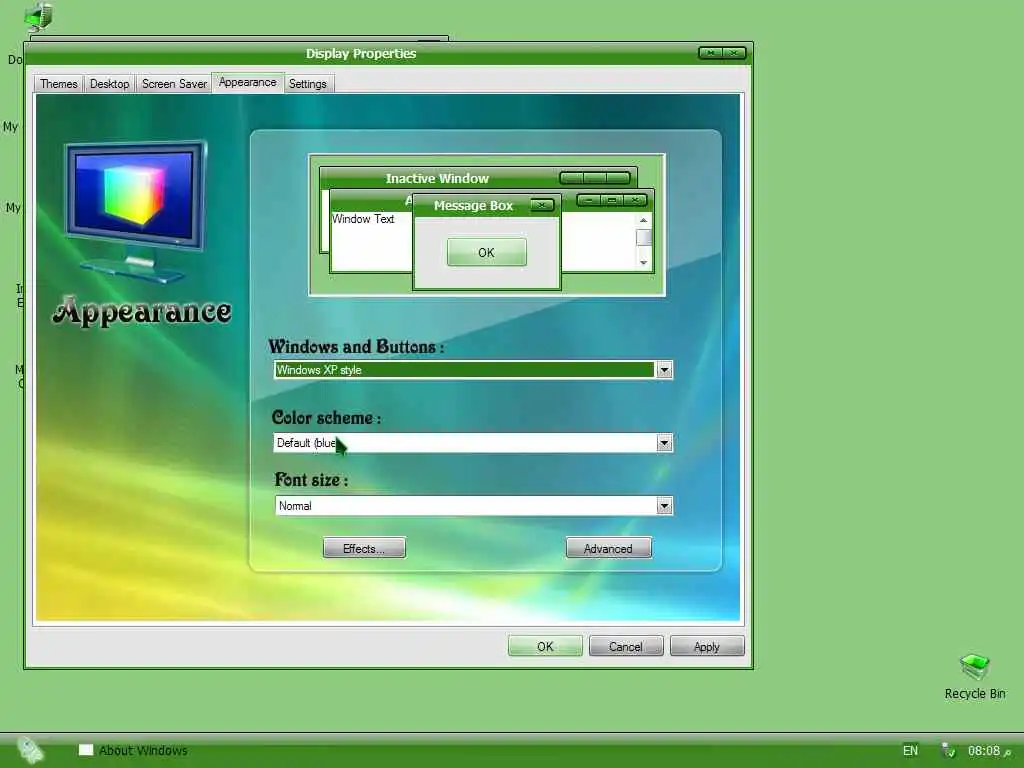Click the Appearance monitor icon

[136, 210]
